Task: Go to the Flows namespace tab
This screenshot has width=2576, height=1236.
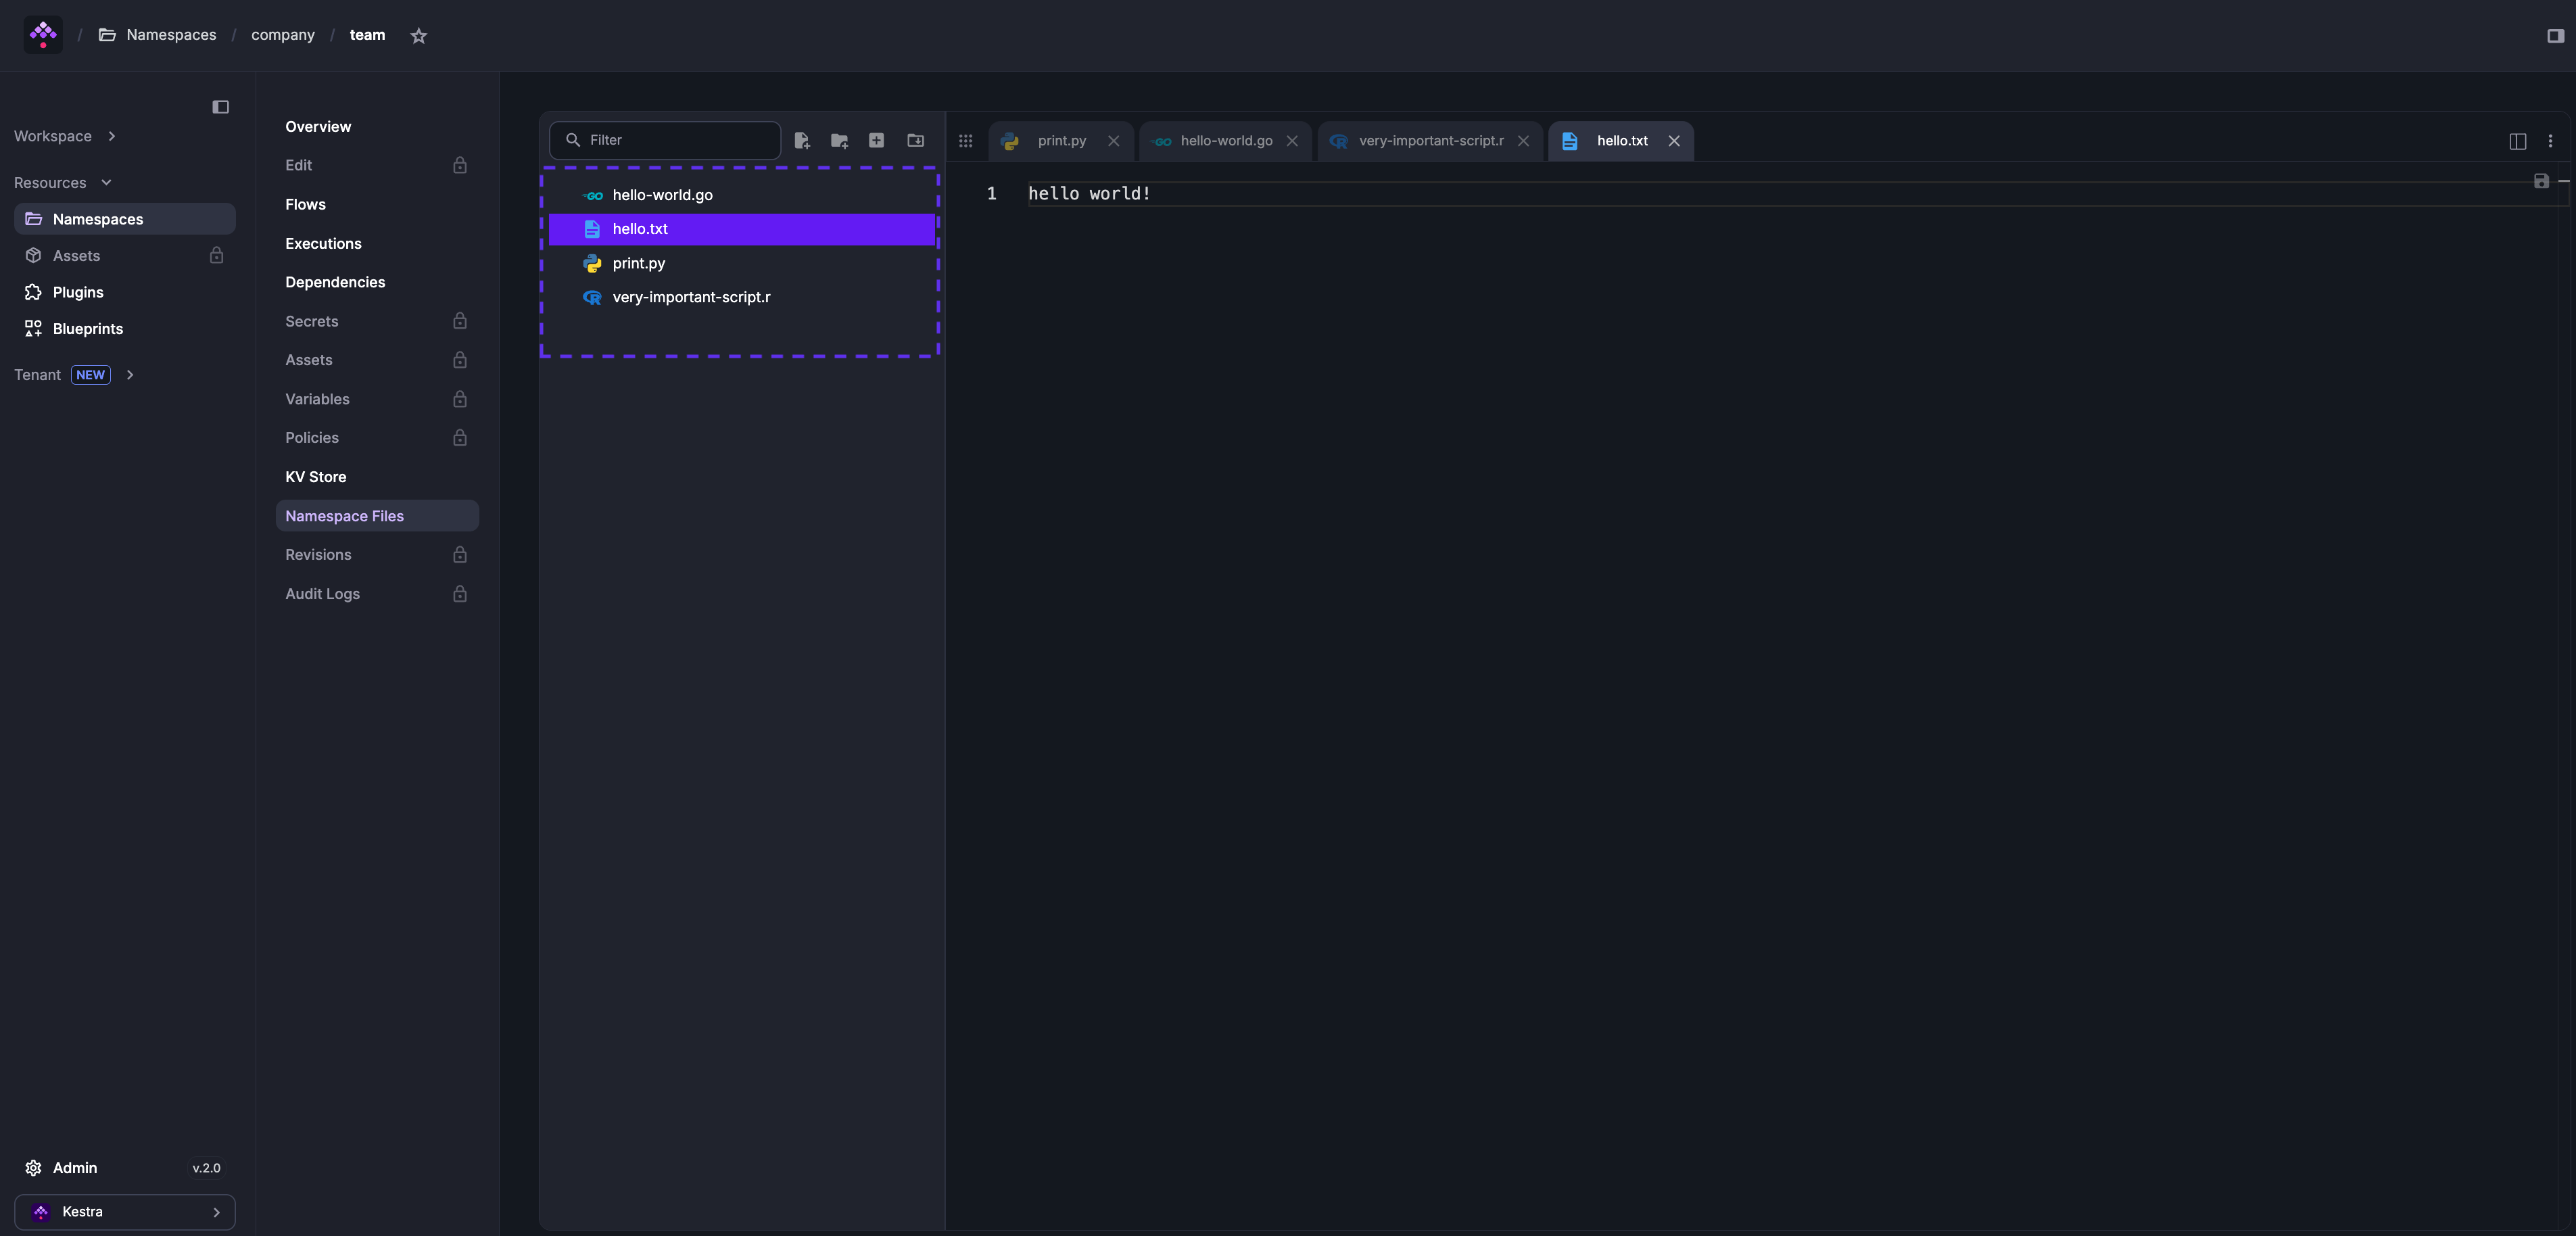Action: tap(377, 204)
